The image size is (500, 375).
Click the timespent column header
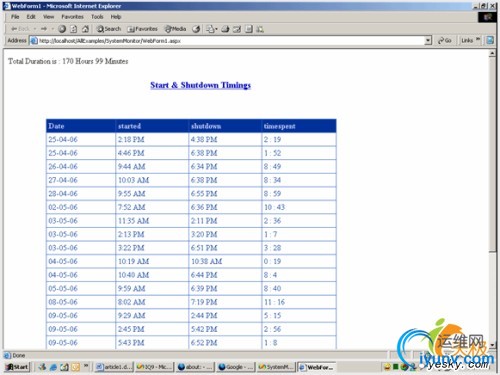click(299, 126)
